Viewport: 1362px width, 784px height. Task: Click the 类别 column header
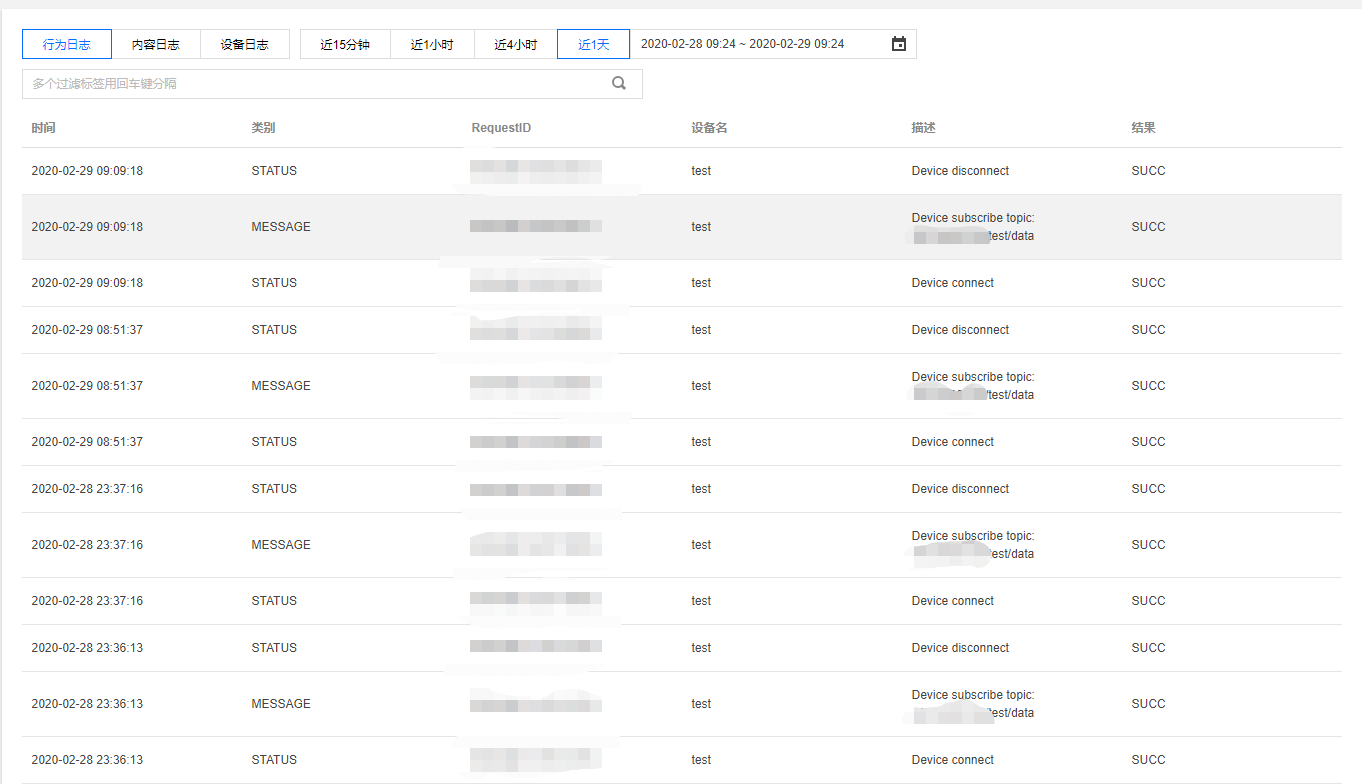tap(259, 127)
